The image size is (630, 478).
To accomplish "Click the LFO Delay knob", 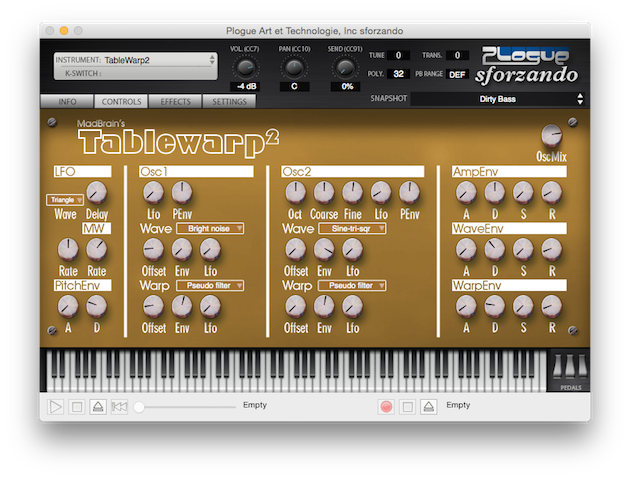I will click(x=97, y=192).
